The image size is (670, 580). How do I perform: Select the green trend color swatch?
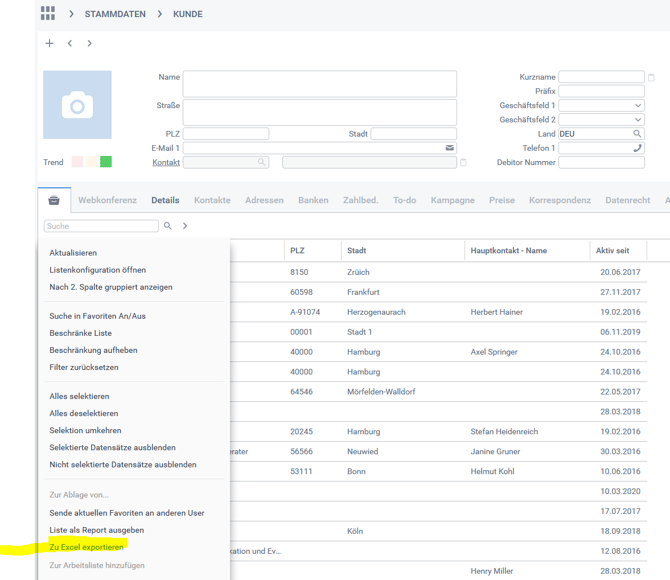(106, 162)
